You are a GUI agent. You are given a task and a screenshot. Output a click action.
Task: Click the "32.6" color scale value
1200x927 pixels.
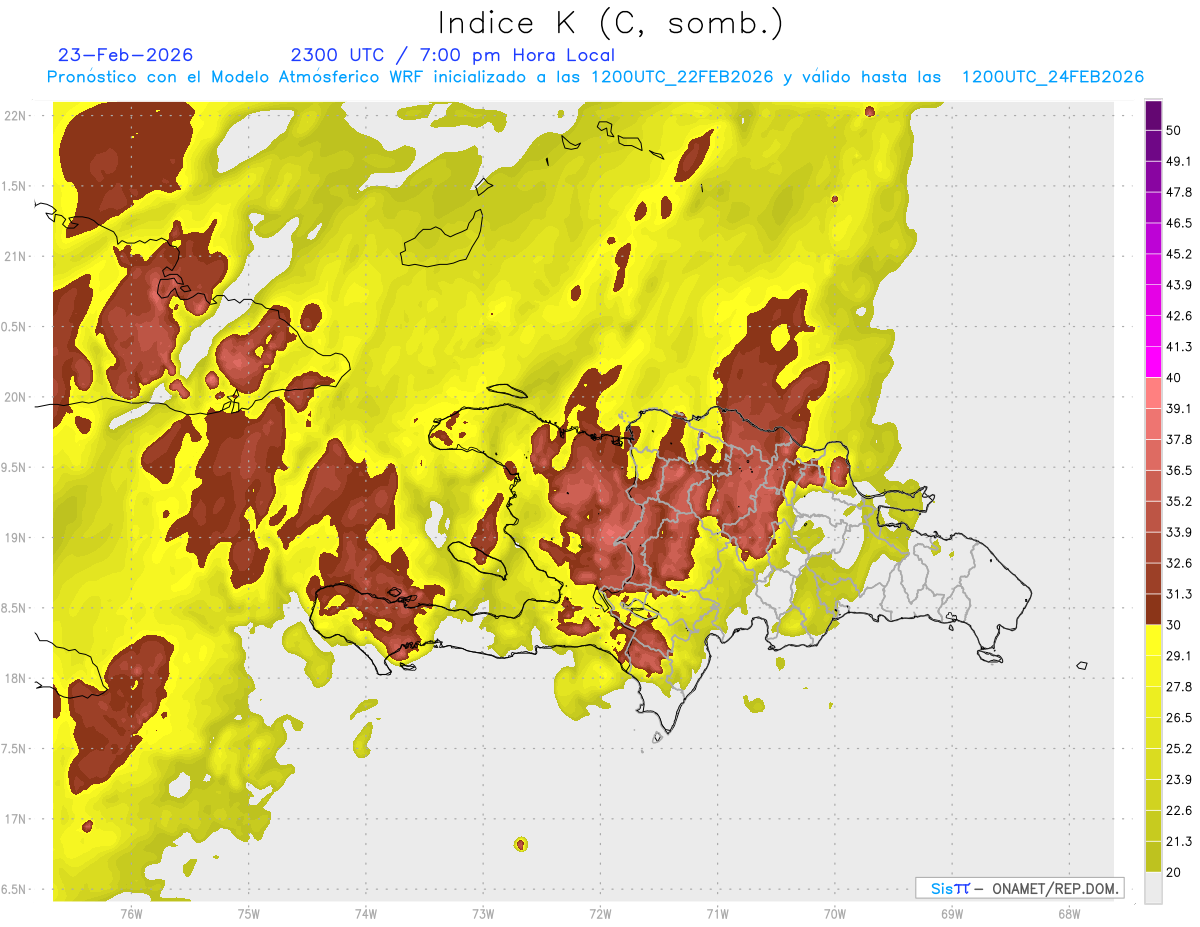click(x=1179, y=563)
